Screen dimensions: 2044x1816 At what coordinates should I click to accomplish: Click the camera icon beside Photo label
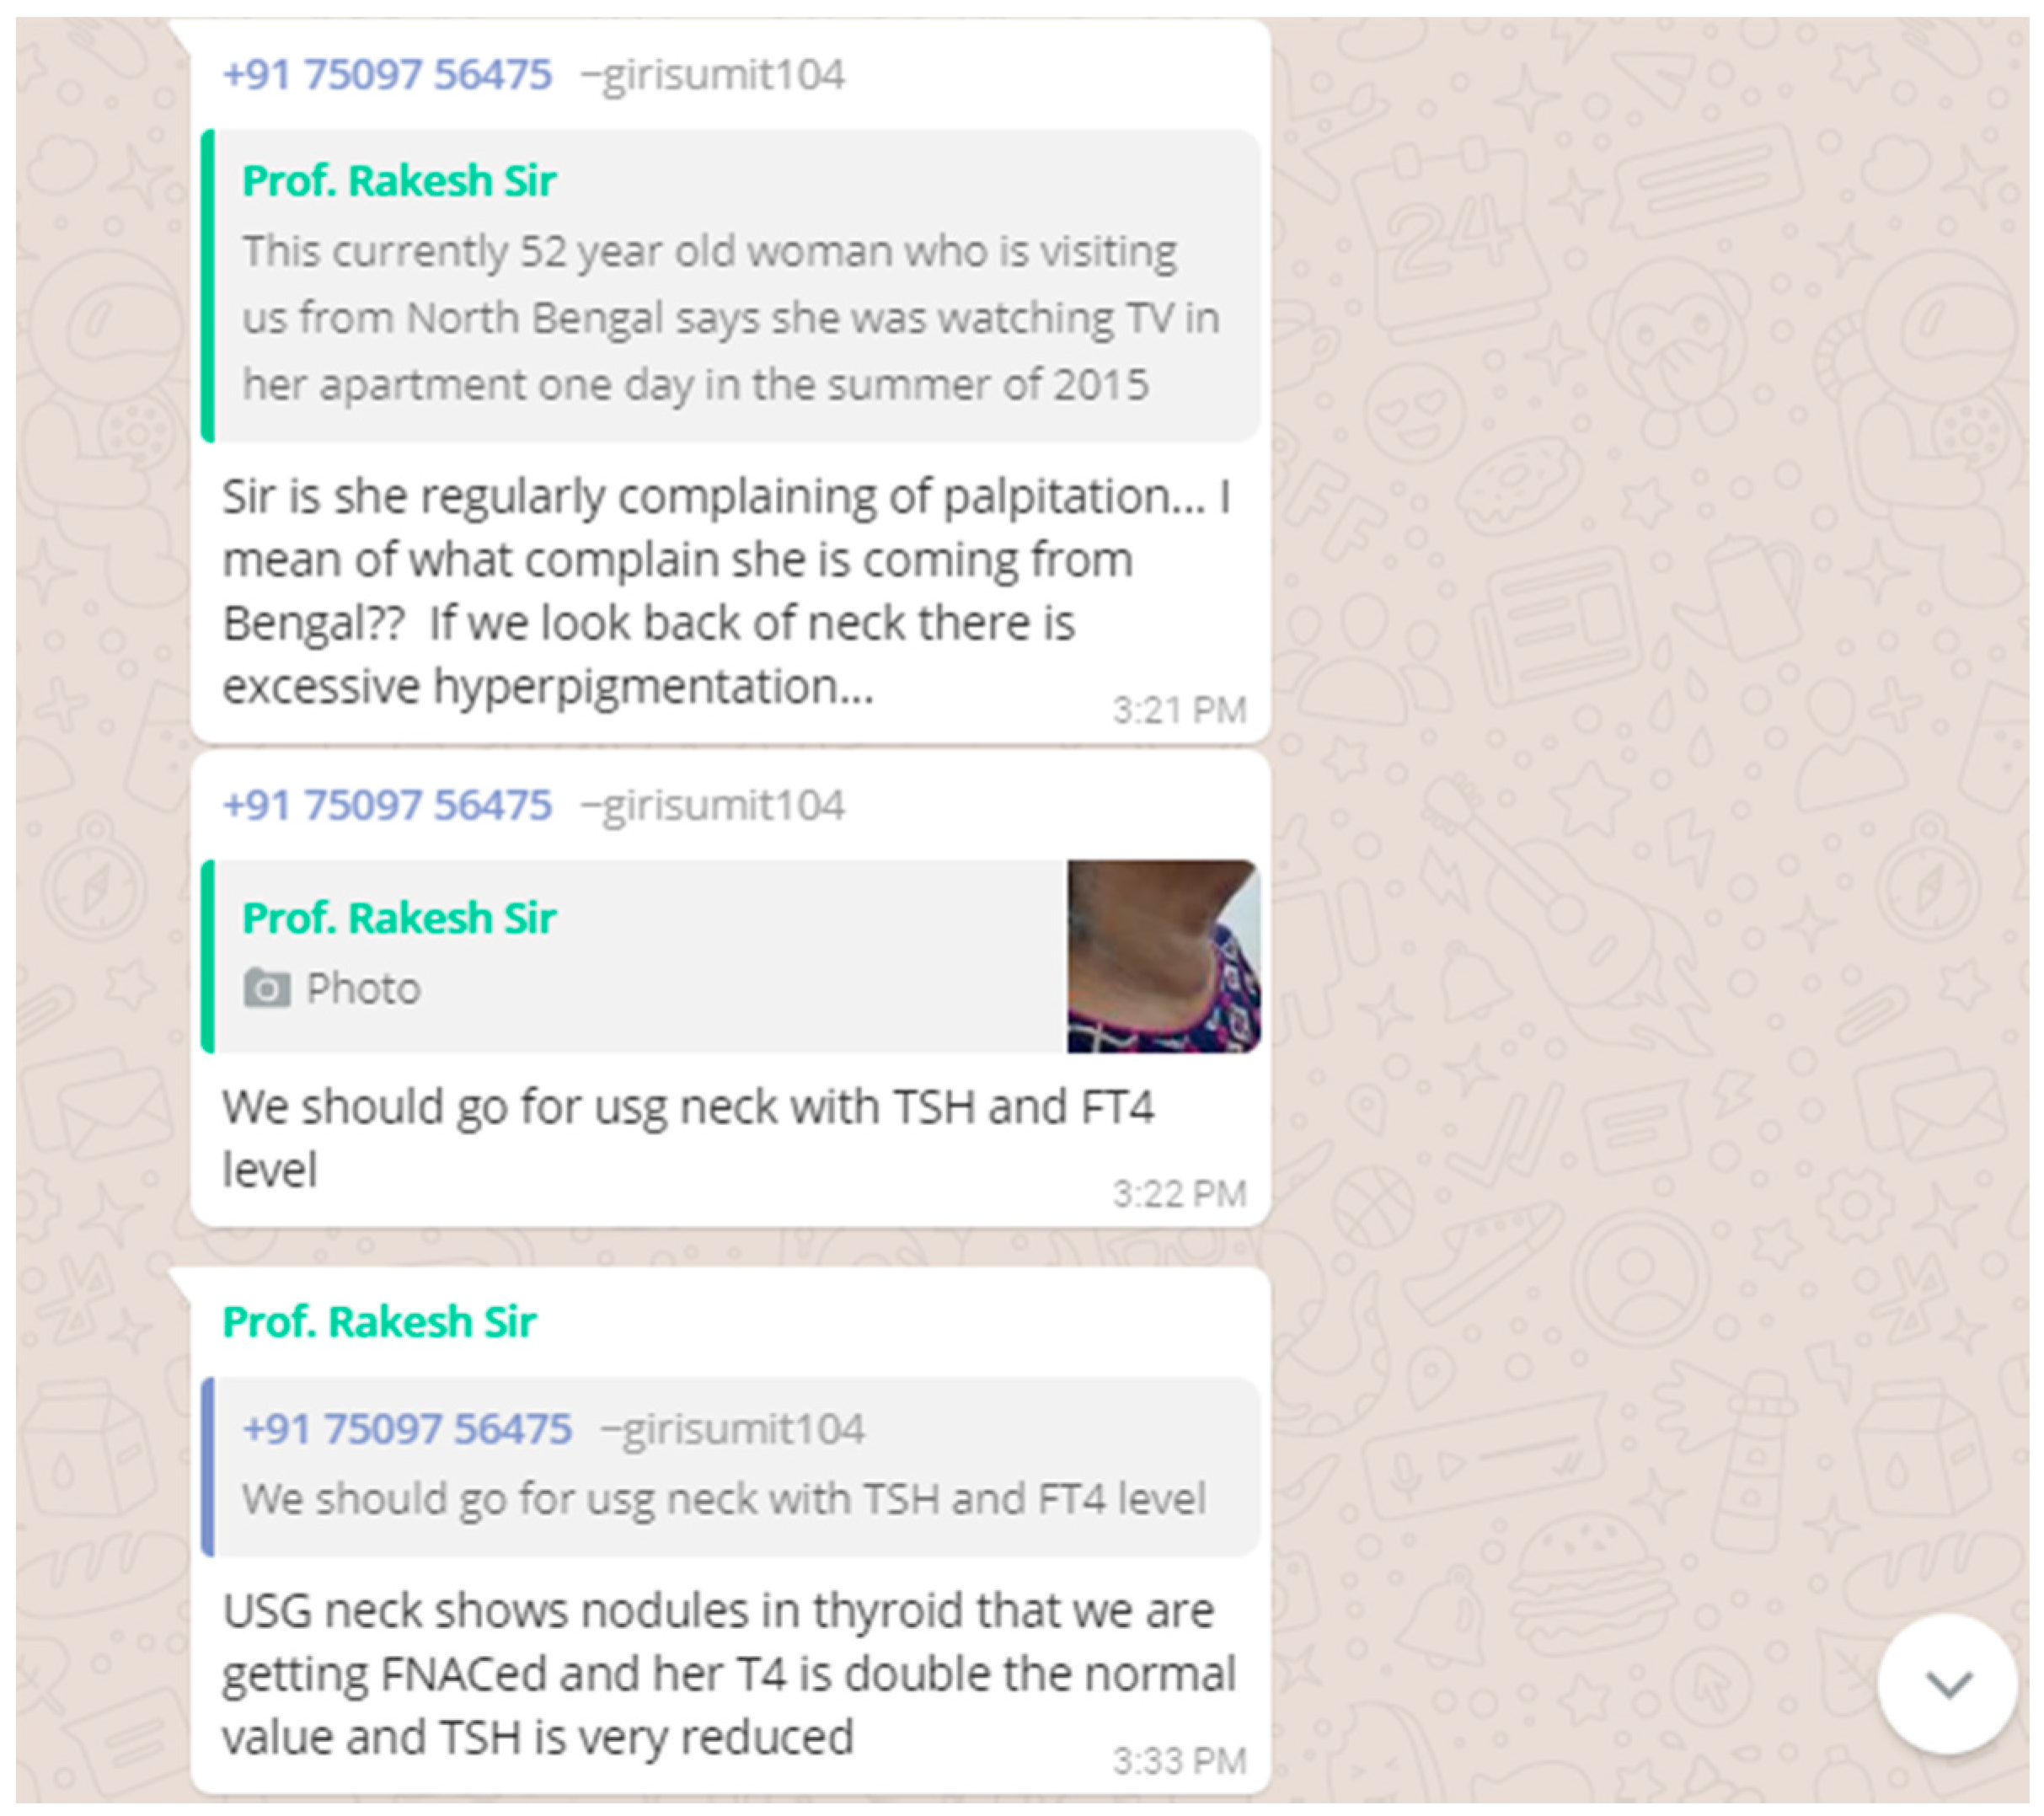click(x=266, y=988)
